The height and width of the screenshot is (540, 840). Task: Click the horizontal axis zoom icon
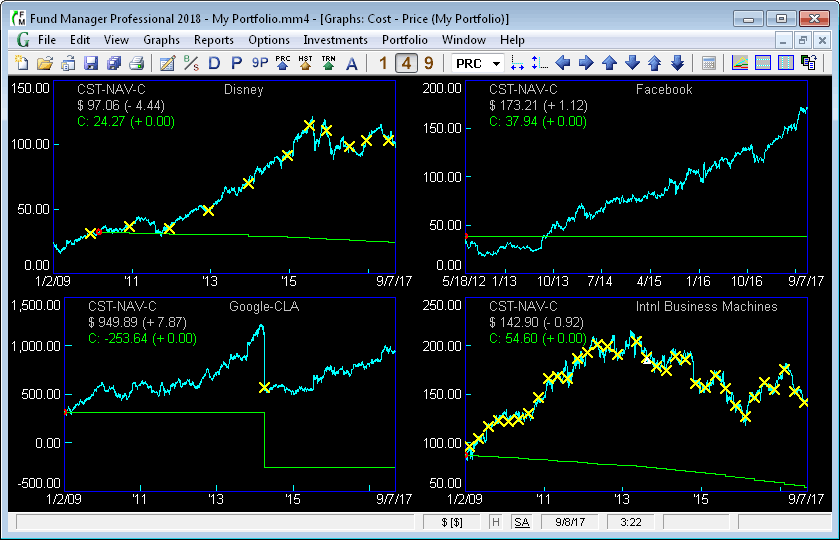pos(517,63)
